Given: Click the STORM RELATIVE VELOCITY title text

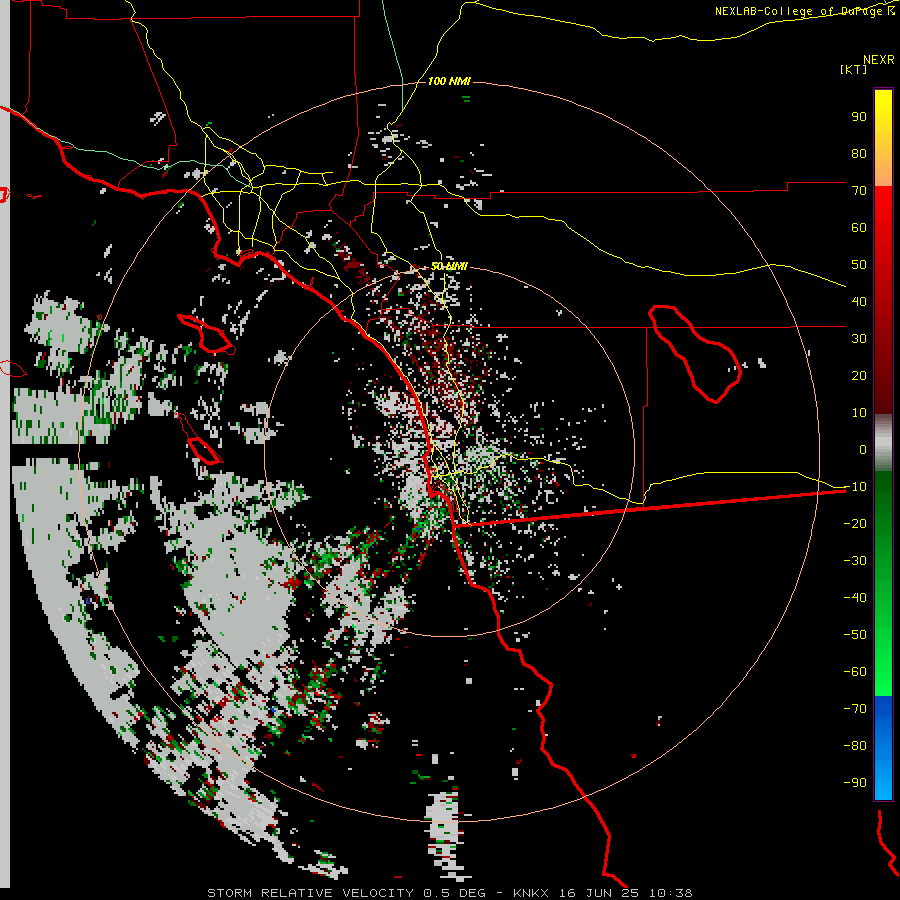Looking at the screenshot, I should (x=310, y=893).
